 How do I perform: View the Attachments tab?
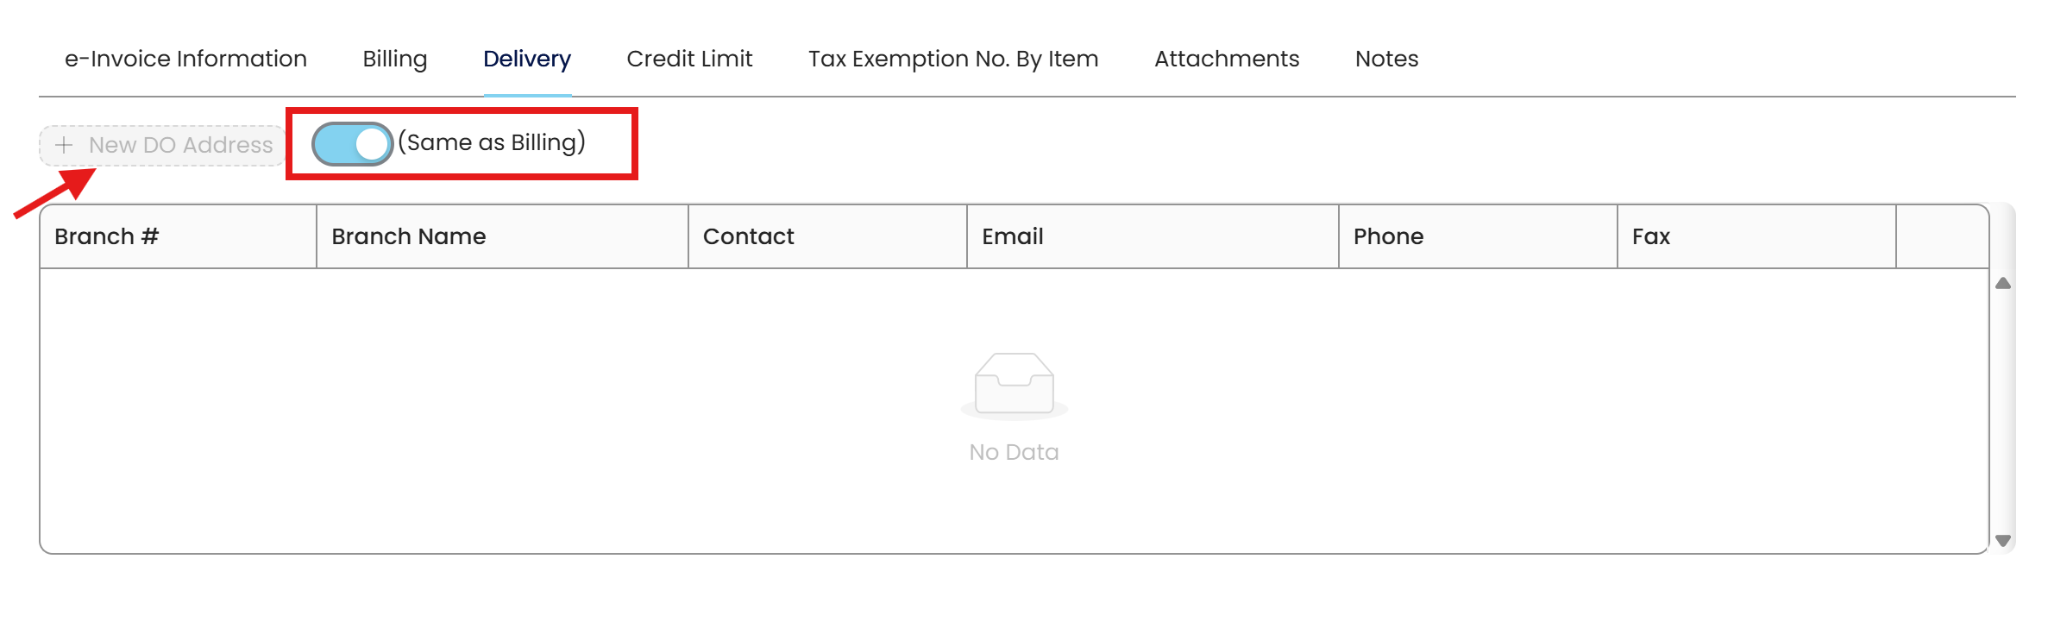[1226, 59]
